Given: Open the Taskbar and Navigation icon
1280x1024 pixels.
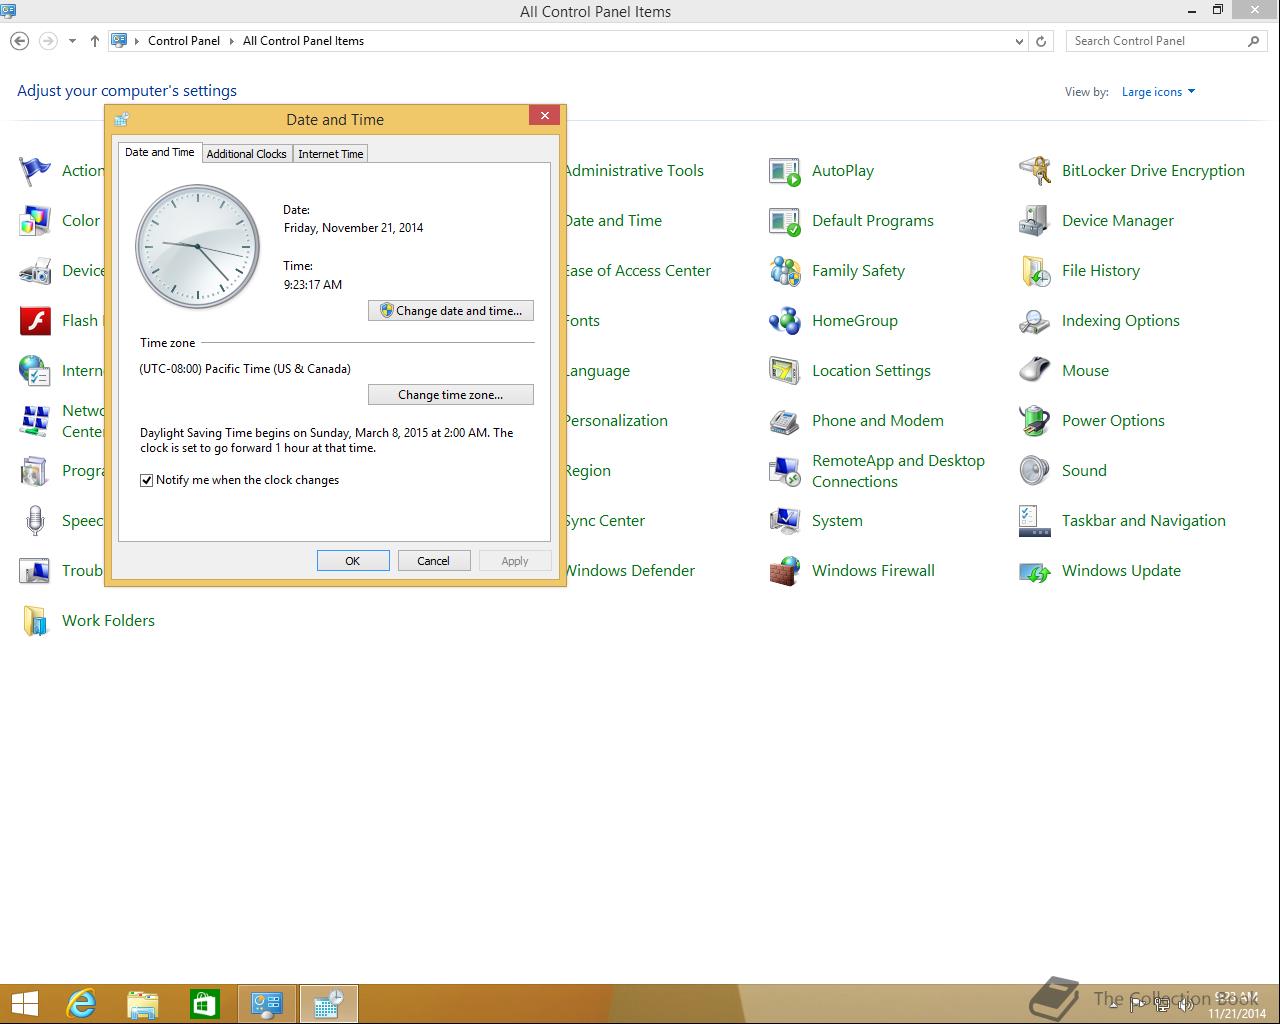Looking at the screenshot, I should tap(1035, 521).
